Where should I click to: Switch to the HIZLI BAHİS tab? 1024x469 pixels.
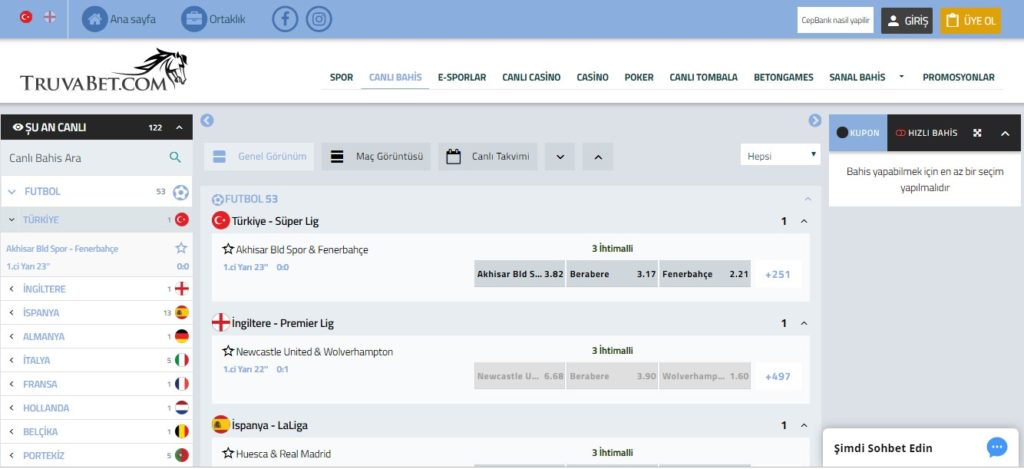pos(926,133)
